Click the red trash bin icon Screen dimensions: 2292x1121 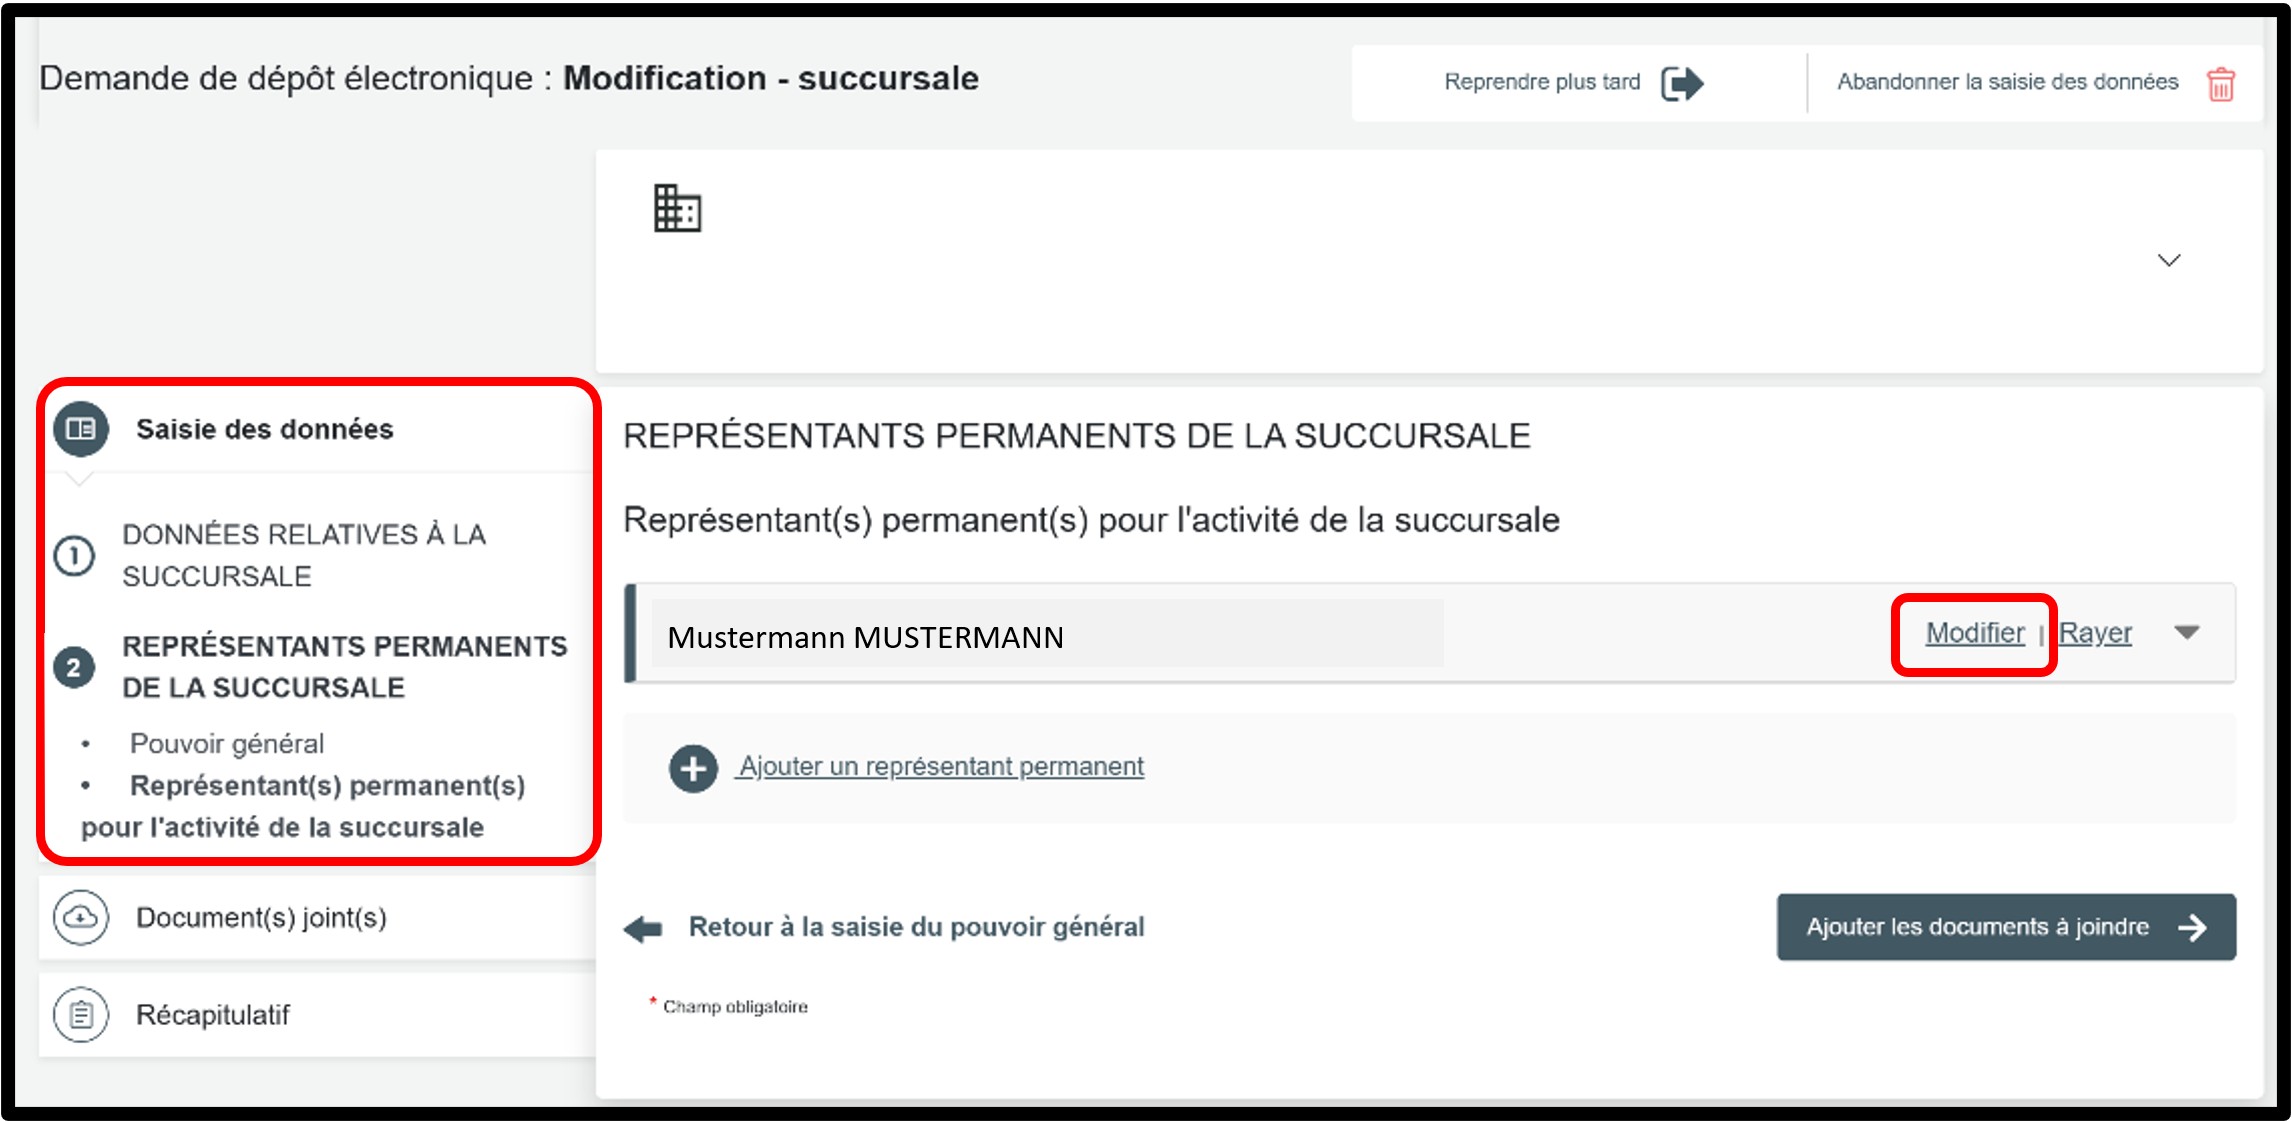point(2220,84)
